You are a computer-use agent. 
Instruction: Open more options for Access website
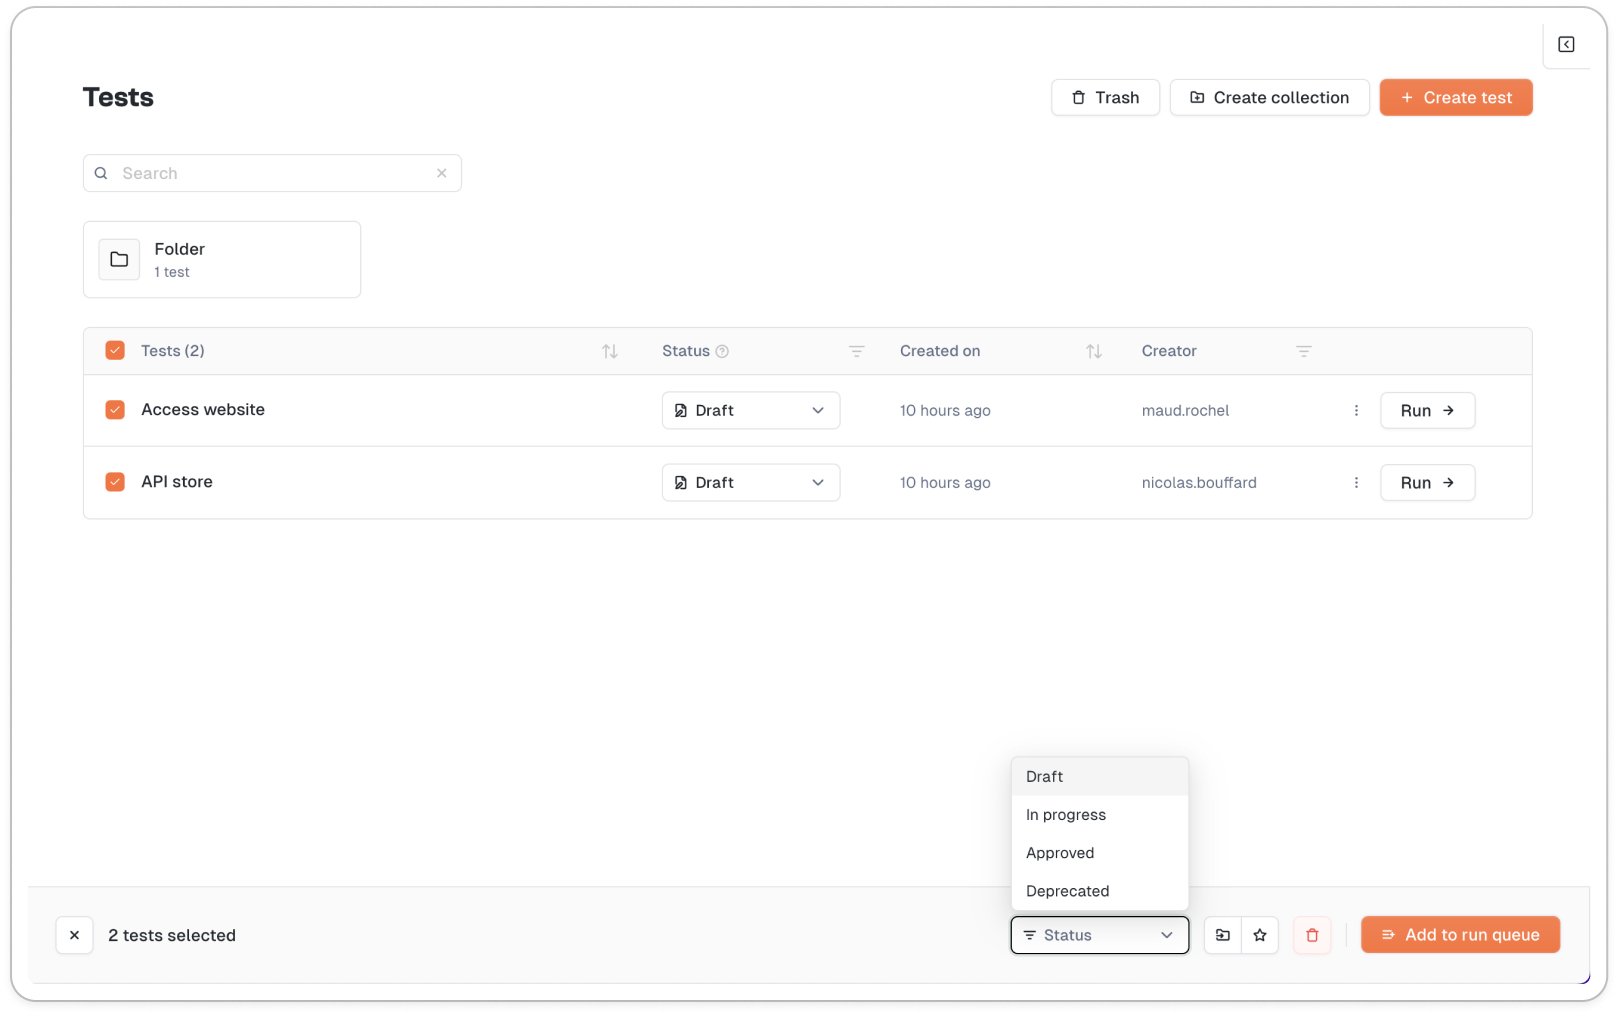[1356, 410]
